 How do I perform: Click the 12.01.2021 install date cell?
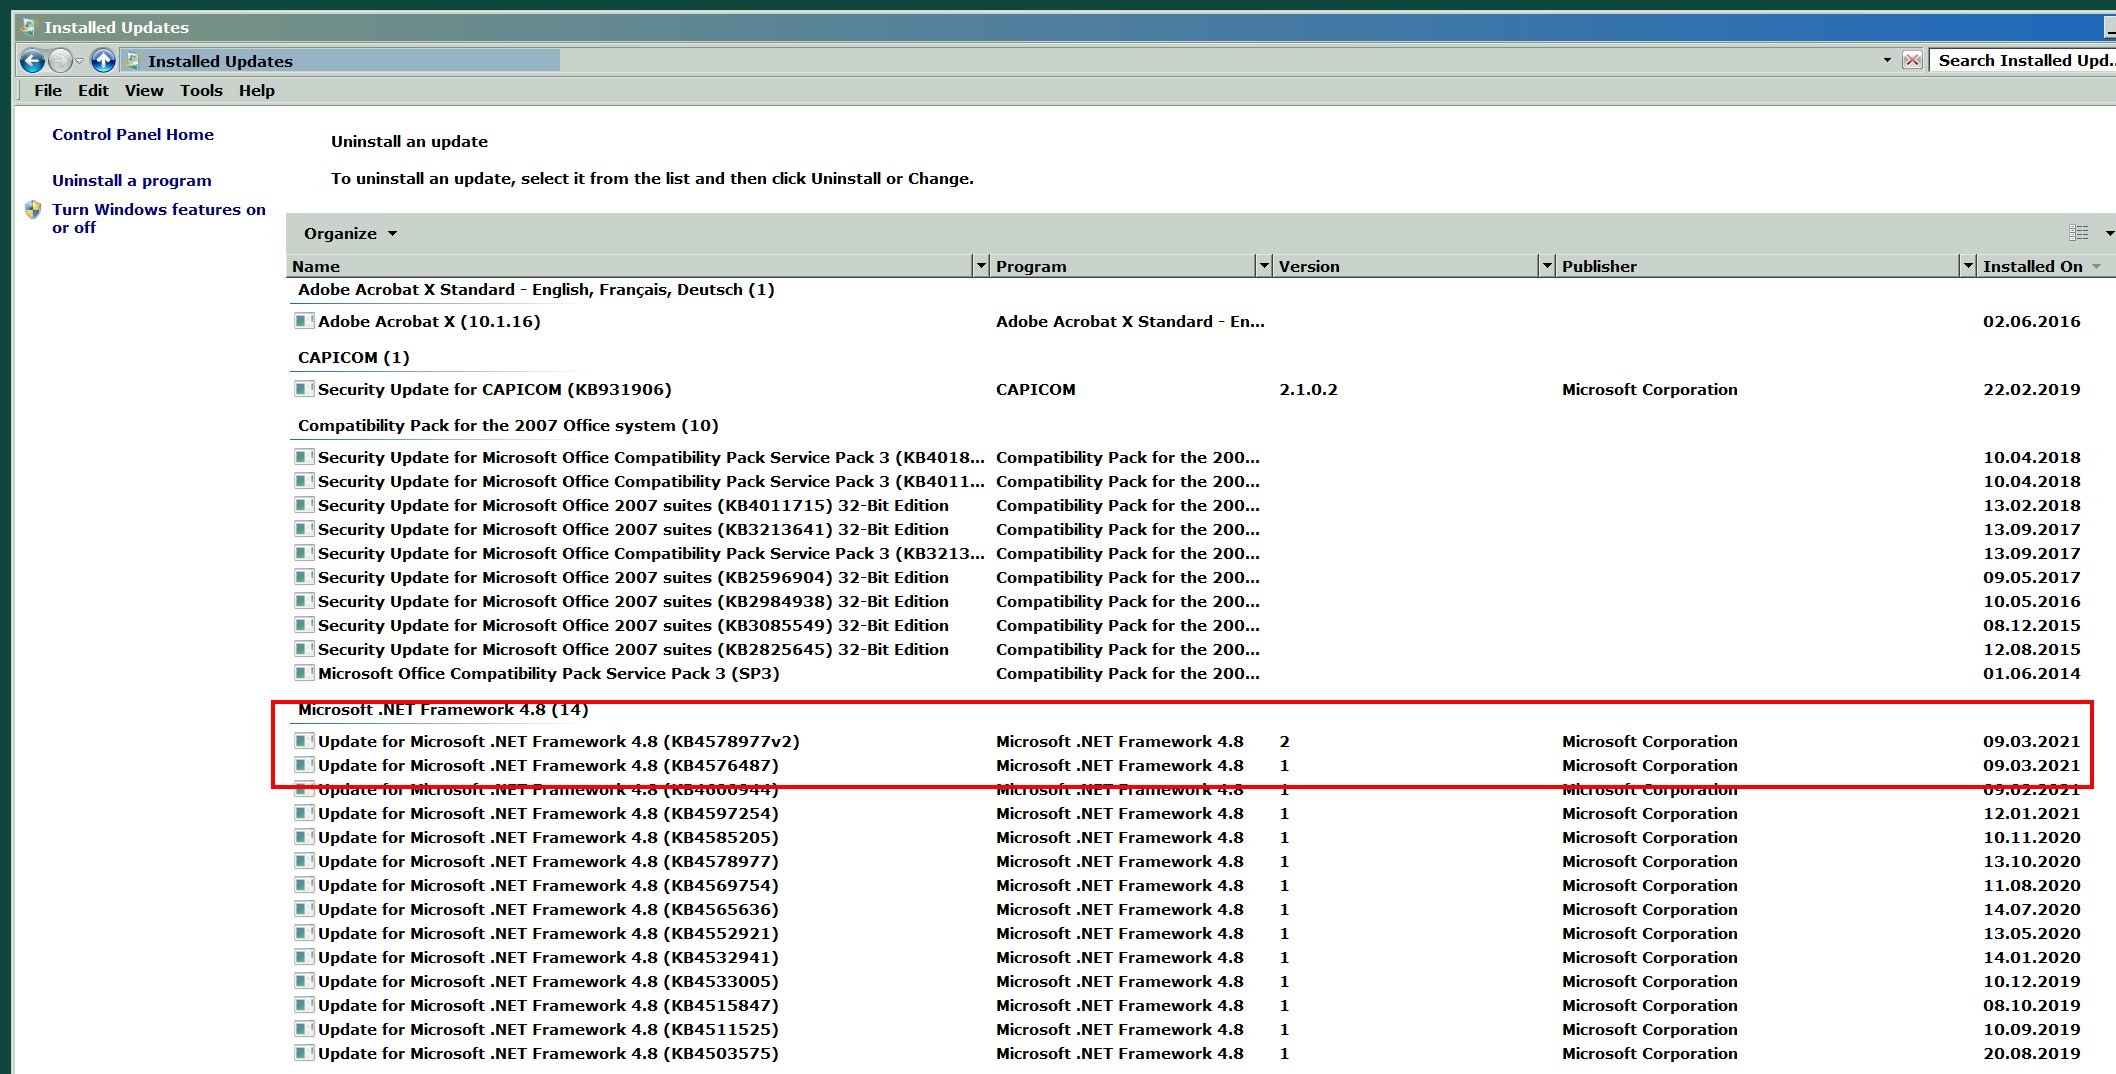pos(2031,813)
